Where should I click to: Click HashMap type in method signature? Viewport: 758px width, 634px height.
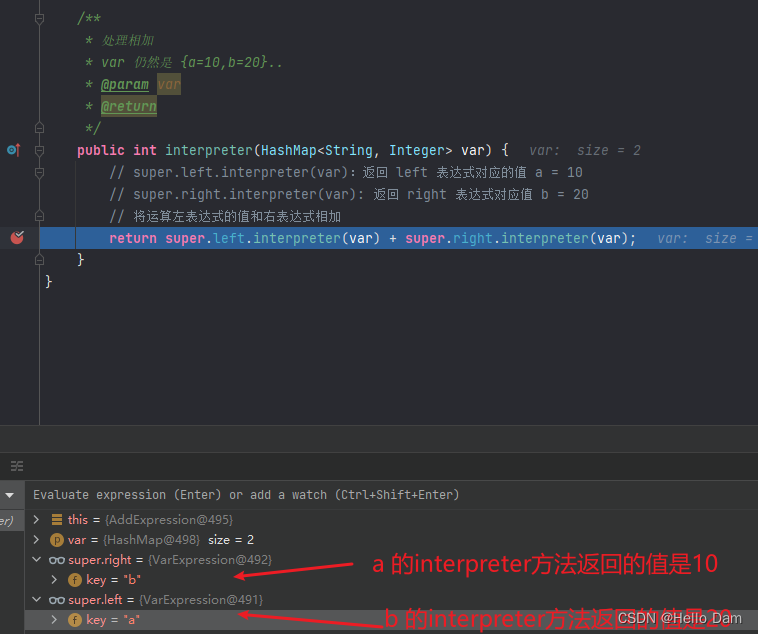tap(289, 150)
